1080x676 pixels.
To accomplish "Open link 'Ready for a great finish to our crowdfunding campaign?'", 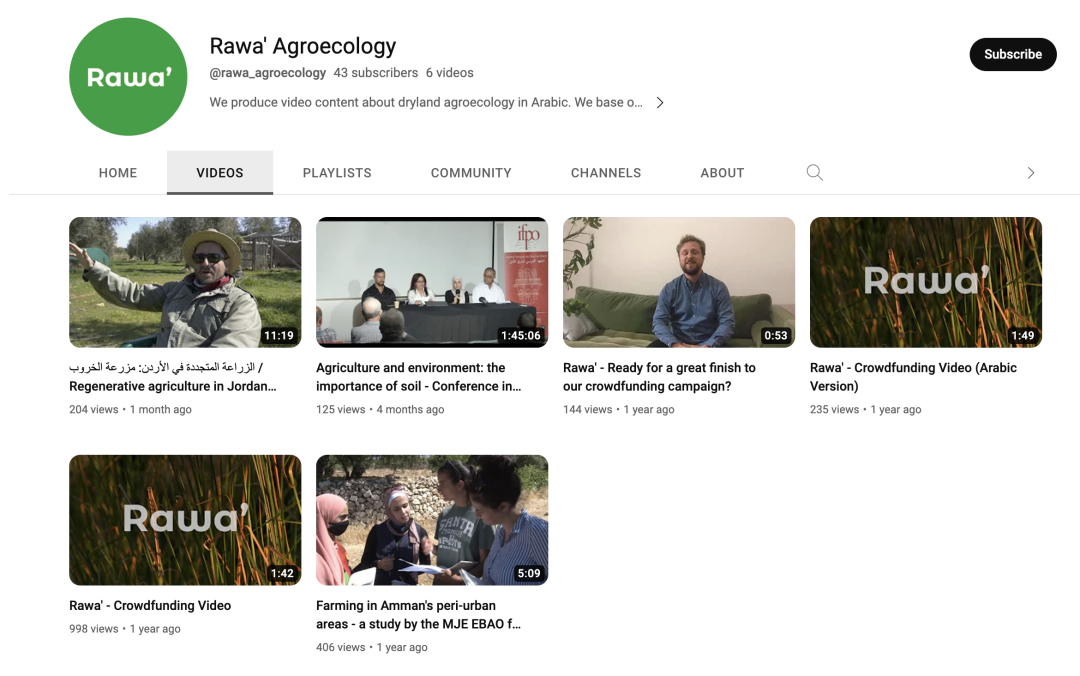I will tap(659, 377).
